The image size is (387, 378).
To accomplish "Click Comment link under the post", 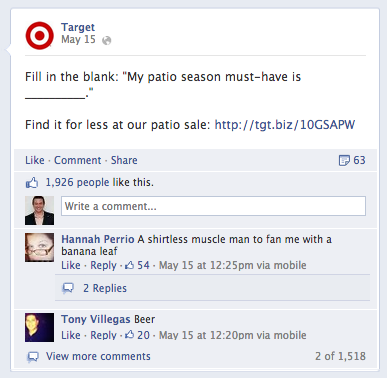I will tap(78, 160).
